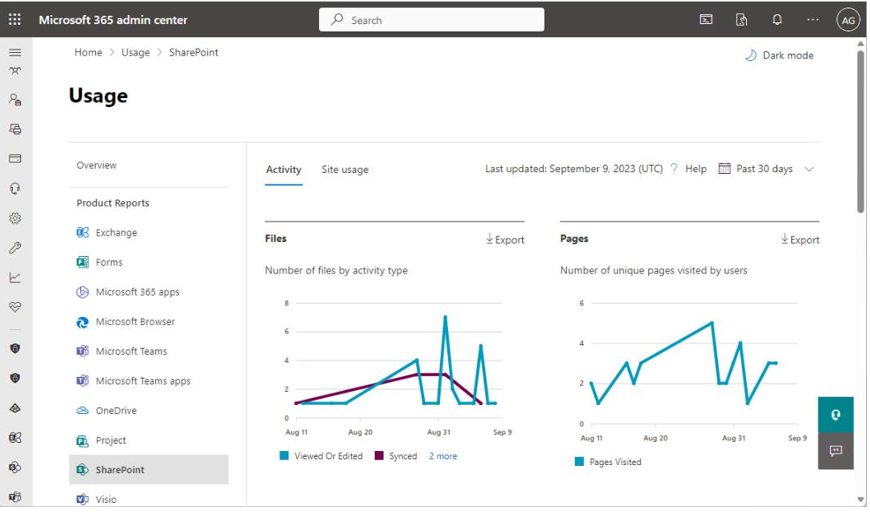Click the Microsoft Browser Edge icon
Screen dimensions: 870x512
[83, 322]
